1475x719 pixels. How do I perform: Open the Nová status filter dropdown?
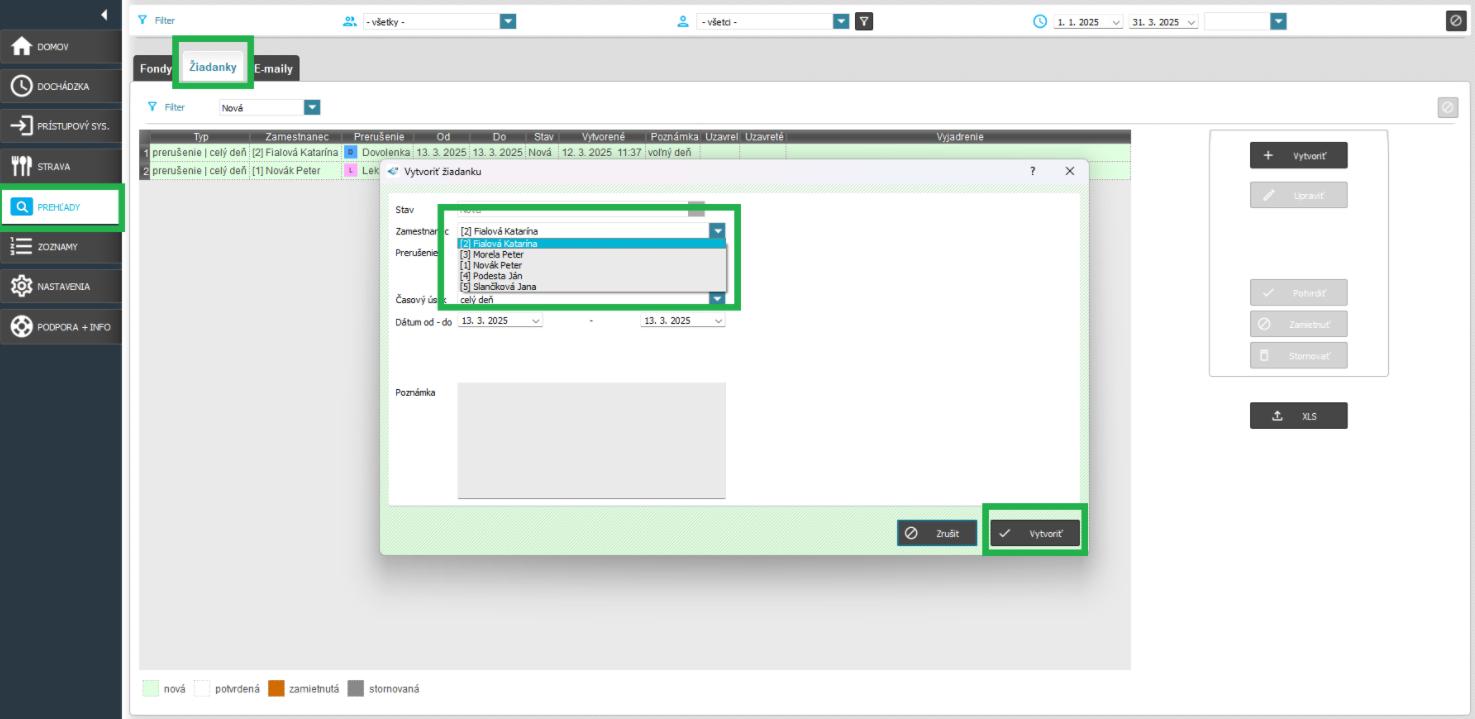pyautogui.click(x=312, y=107)
